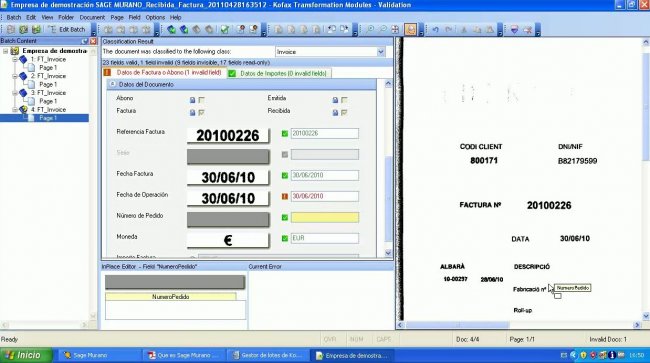Image resolution: width=650 pixels, height=363 pixels.
Task: Click the fit-to-page icon beside zoom out
Action: 395,29
